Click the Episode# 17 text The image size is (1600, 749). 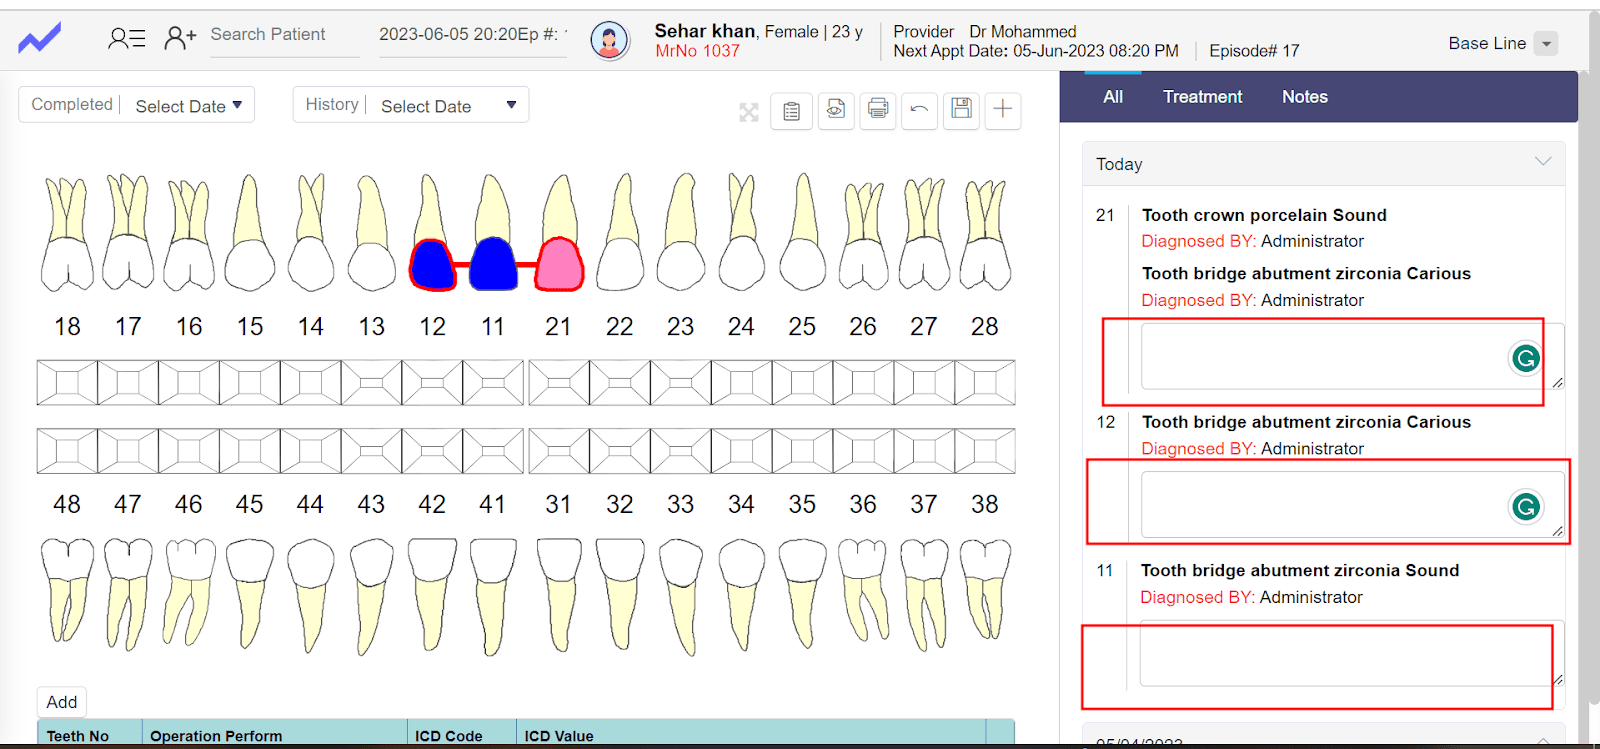1254,51
